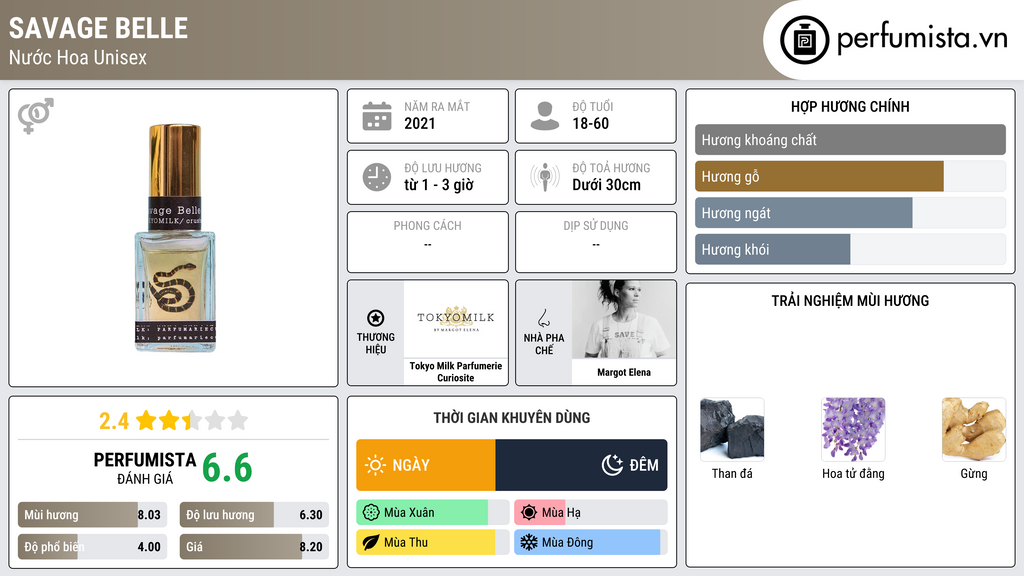
Task: Click the sillage icon beside Độ toả hương
Action: coord(545,177)
